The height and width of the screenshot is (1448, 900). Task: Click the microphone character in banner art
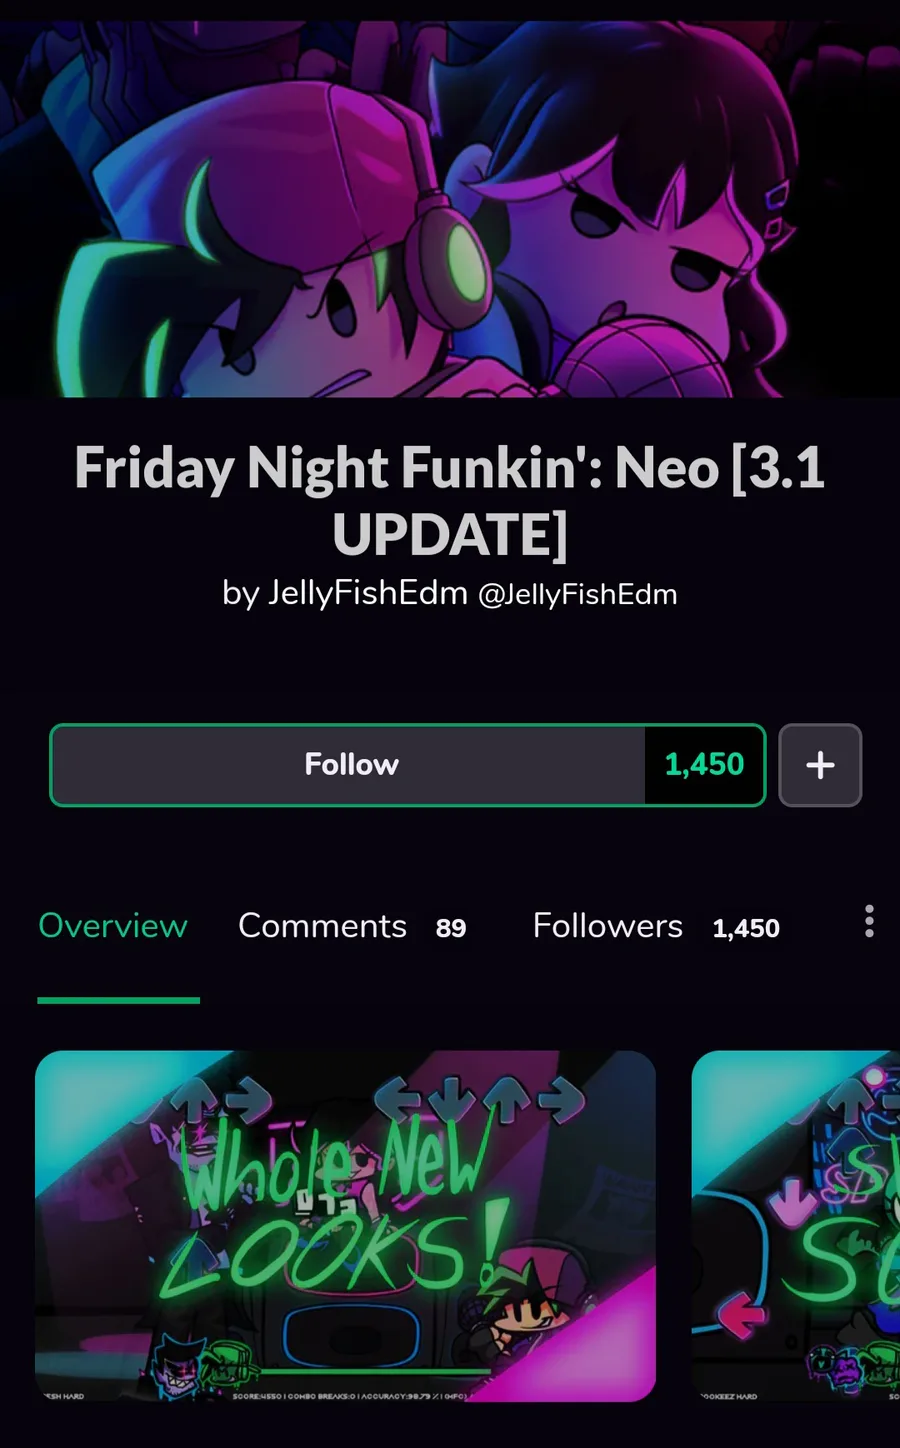[640, 230]
